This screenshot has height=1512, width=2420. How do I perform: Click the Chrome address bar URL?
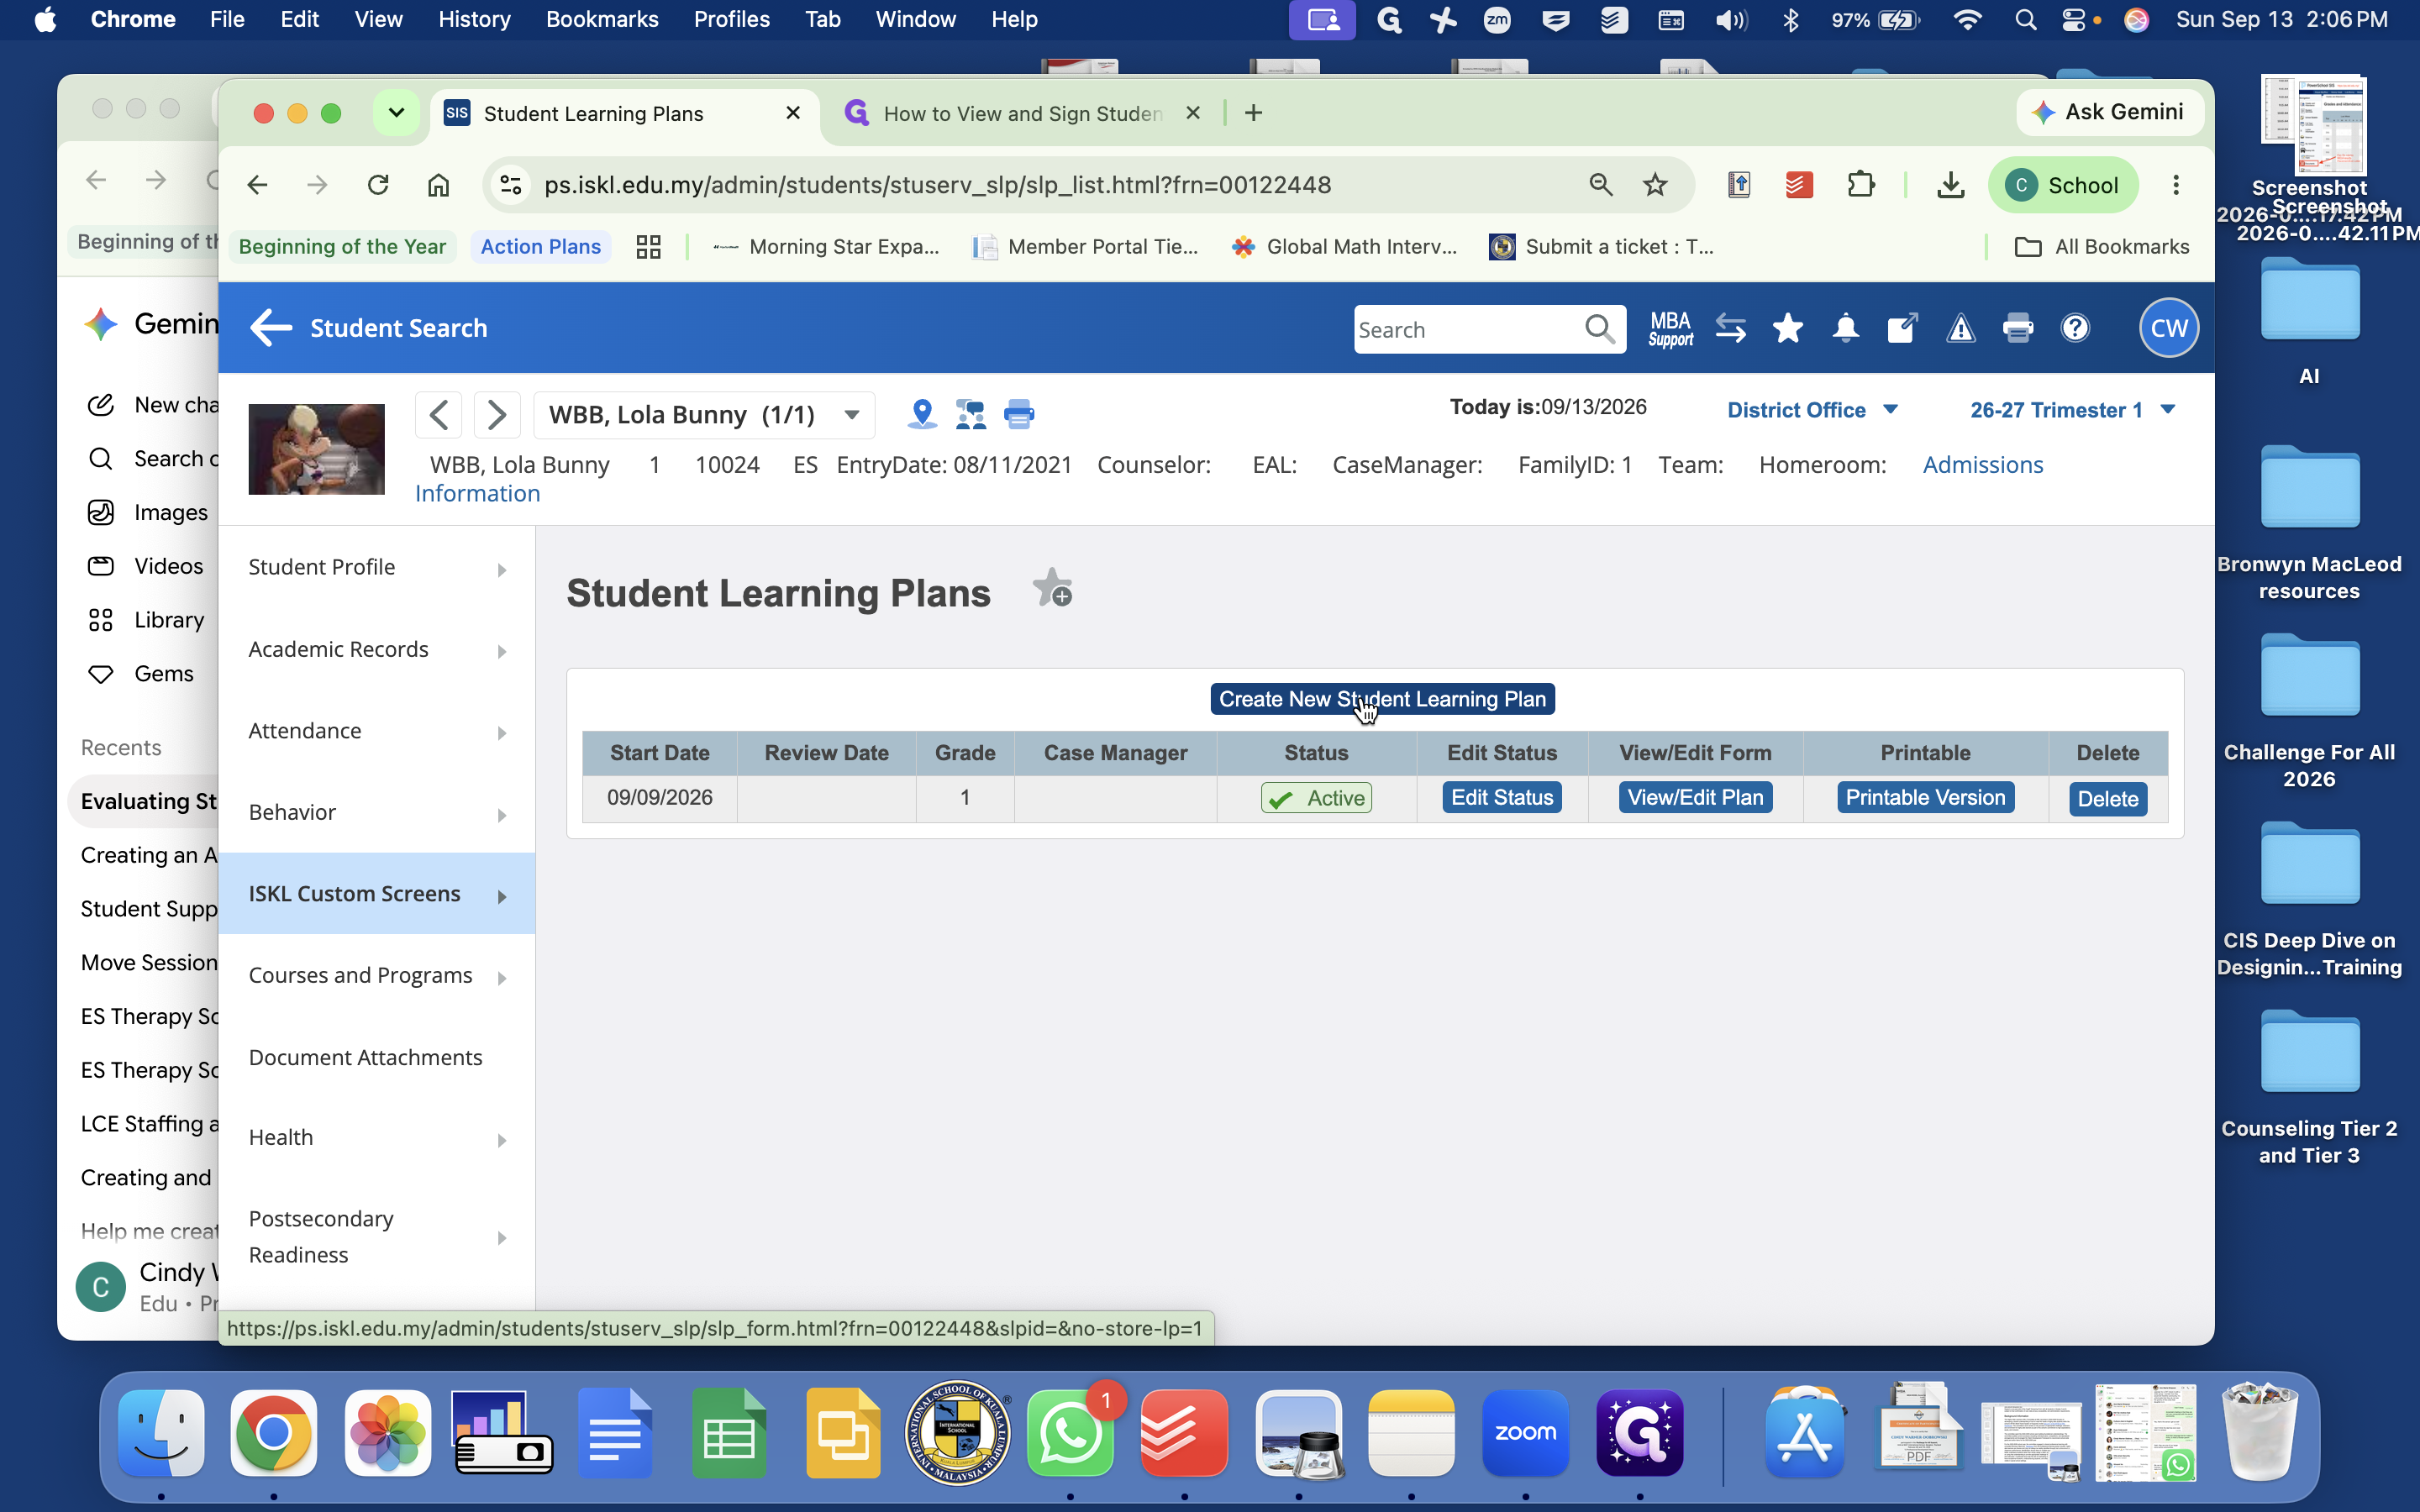click(x=937, y=185)
